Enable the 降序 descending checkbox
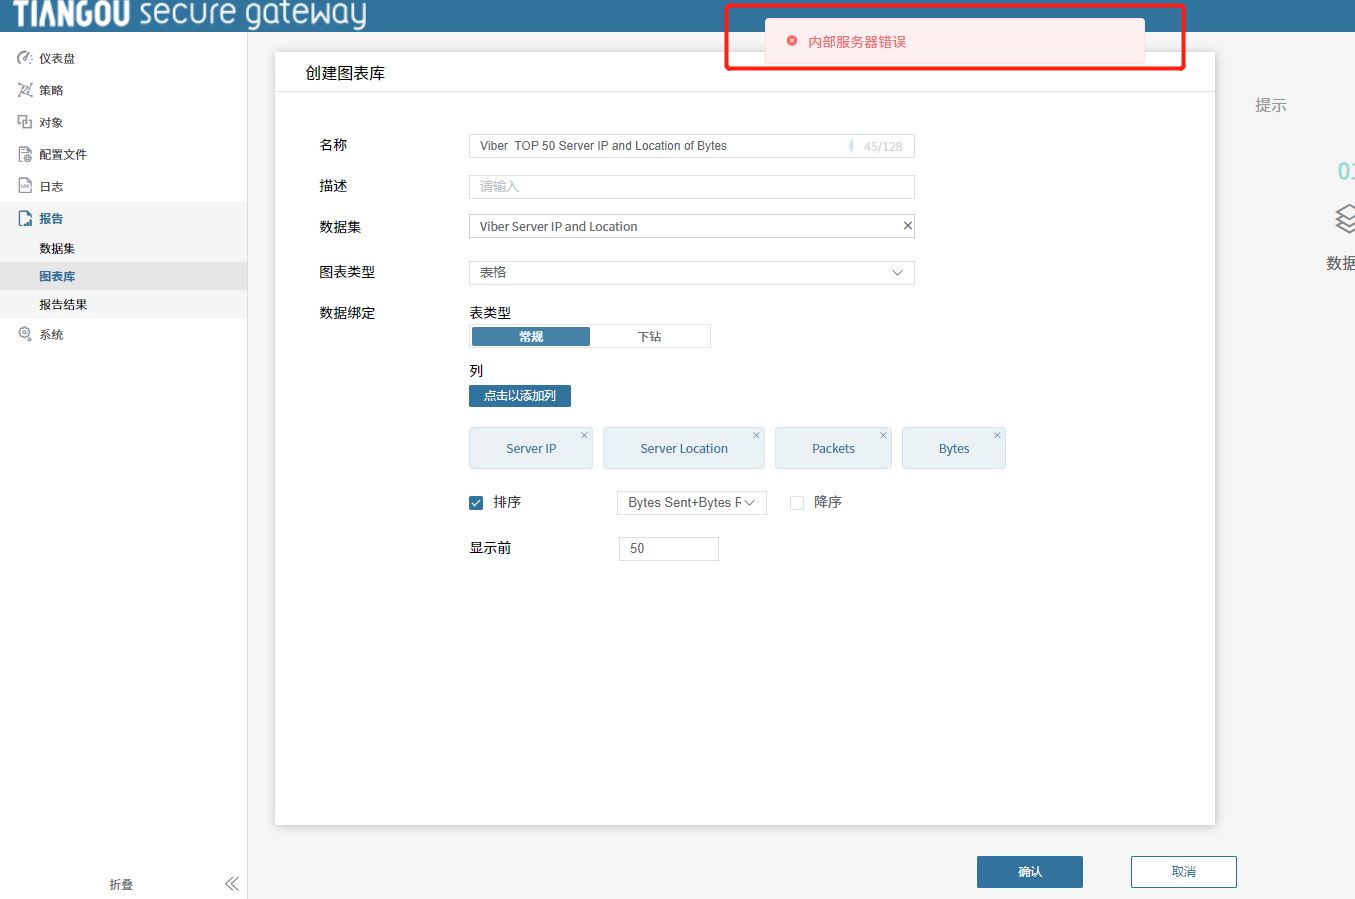This screenshot has height=899, width=1355. pos(796,502)
